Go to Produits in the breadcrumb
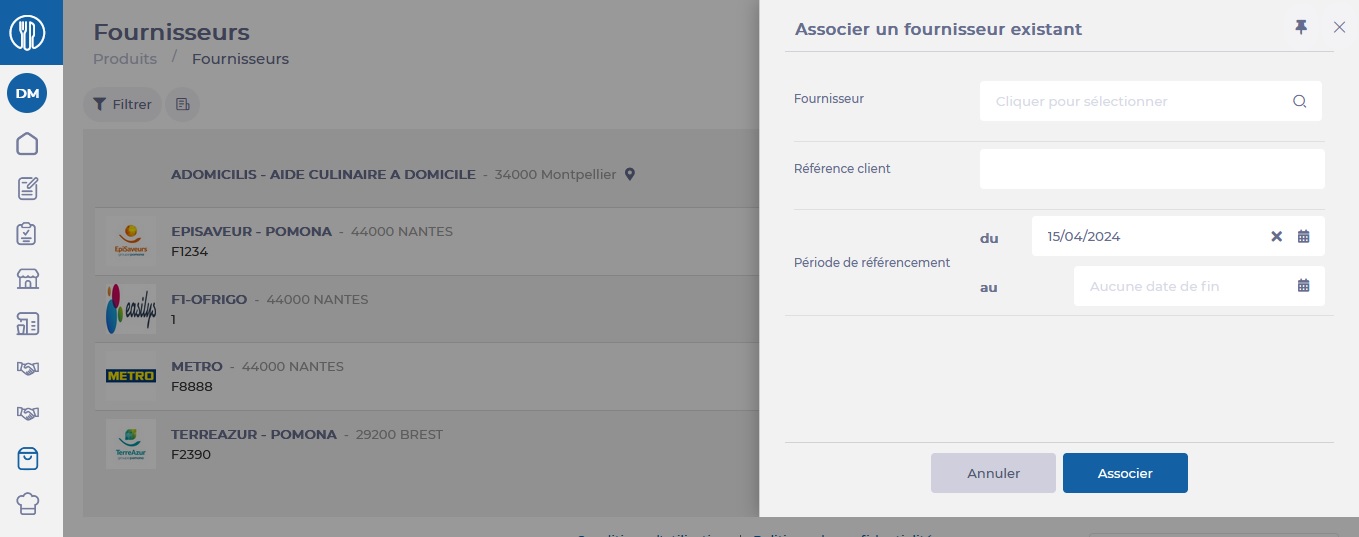This screenshot has height=537, width=1359. click(125, 59)
